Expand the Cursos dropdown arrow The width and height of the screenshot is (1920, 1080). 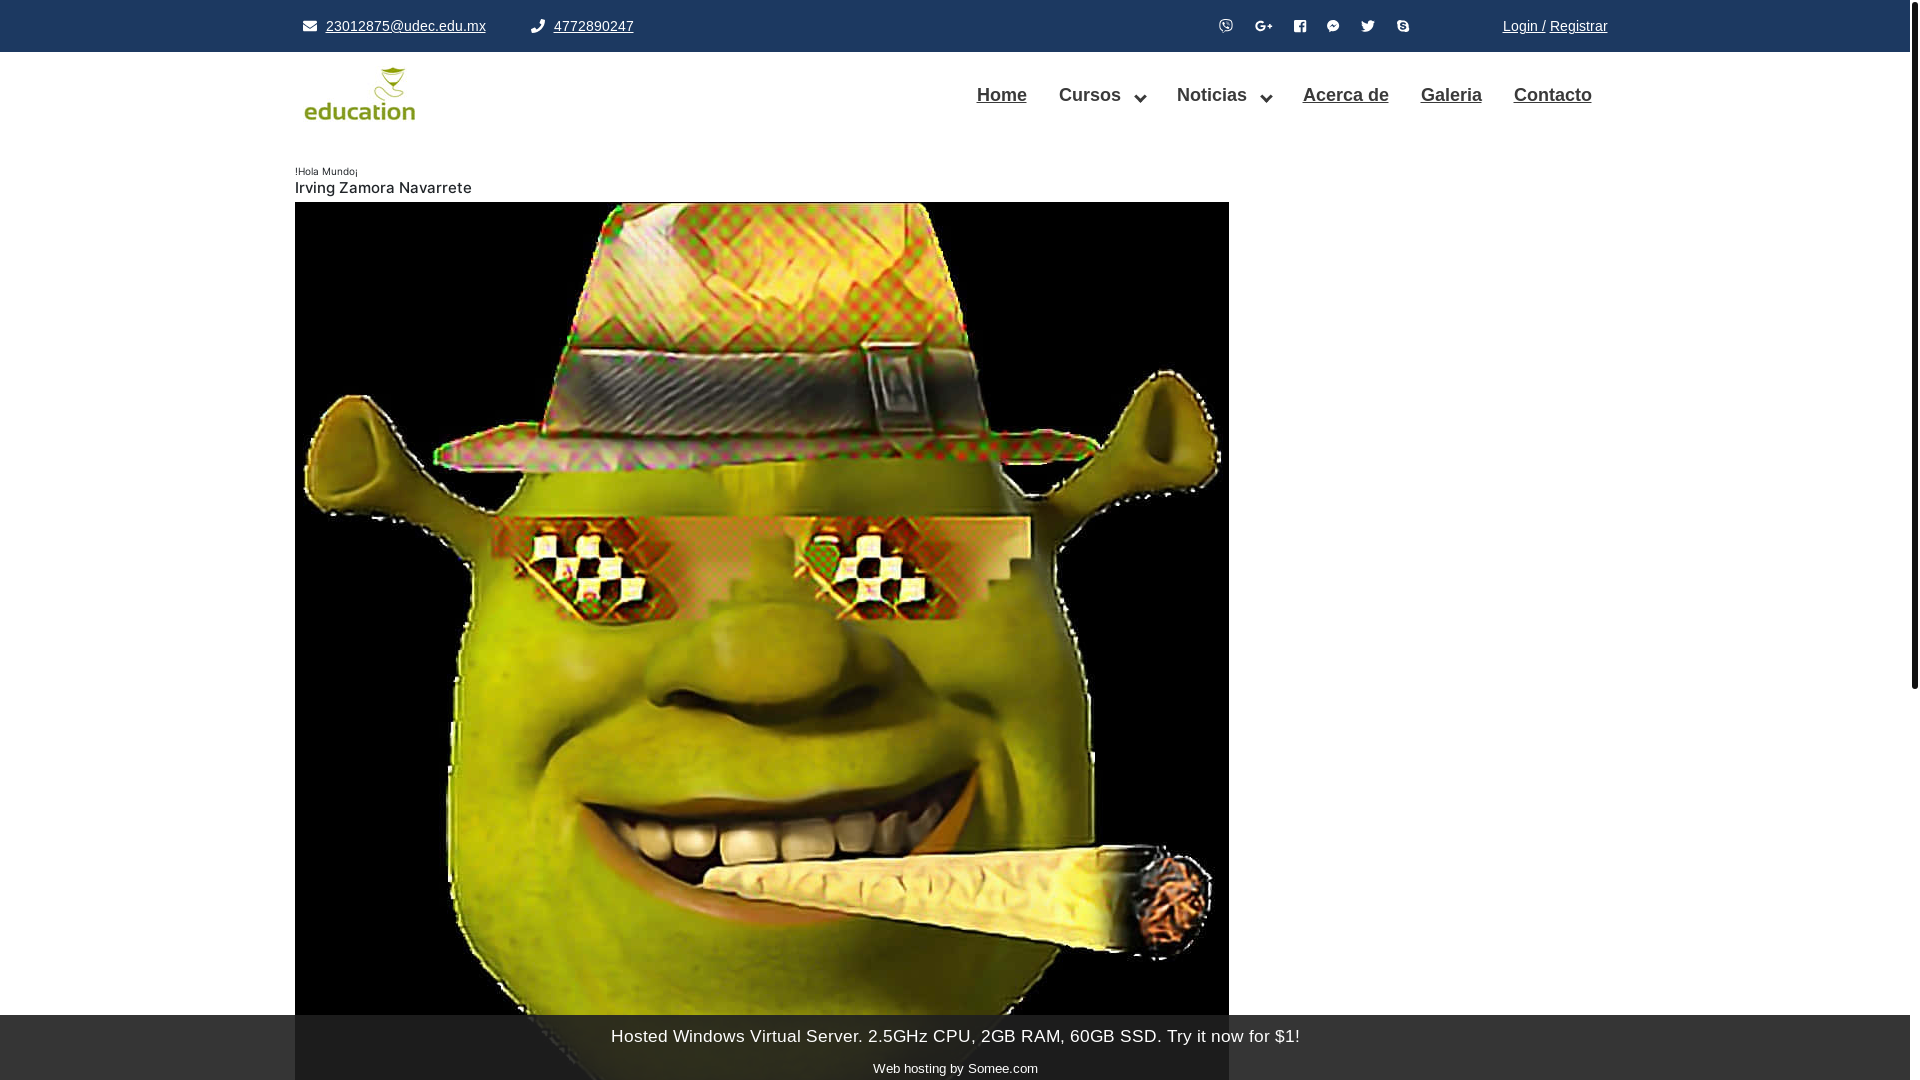(1140, 98)
